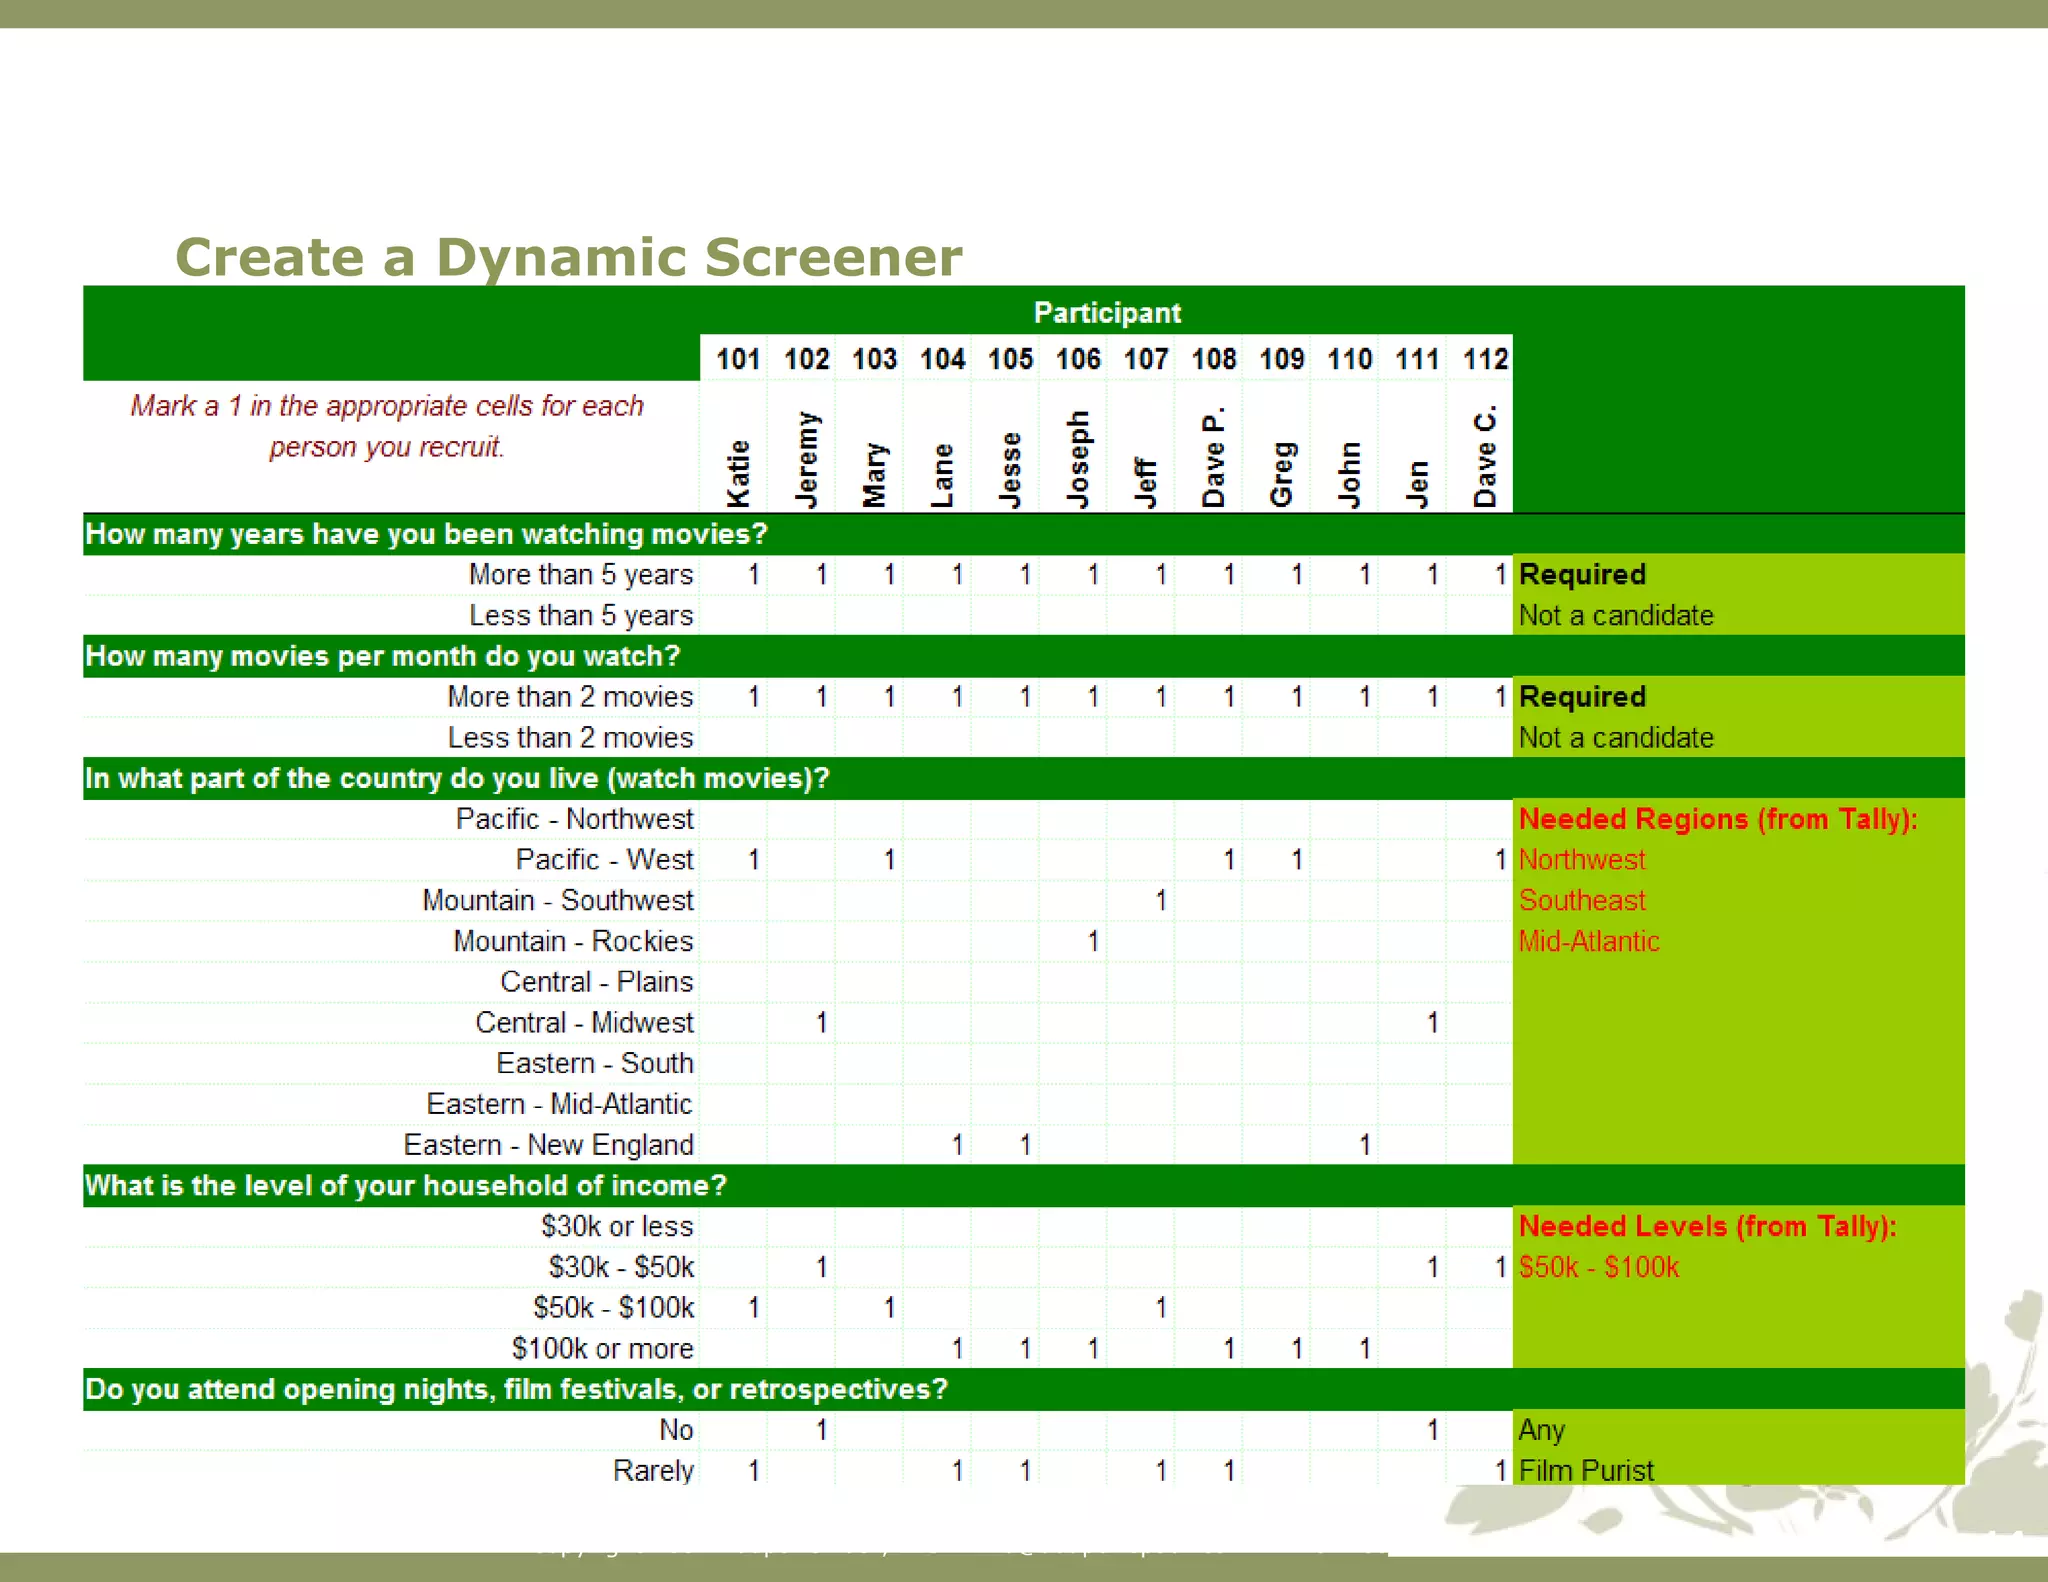Image resolution: width=2048 pixels, height=1582 pixels.
Task: Select the 'Central - Plains' row label
Action: pyautogui.click(x=597, y=982)
